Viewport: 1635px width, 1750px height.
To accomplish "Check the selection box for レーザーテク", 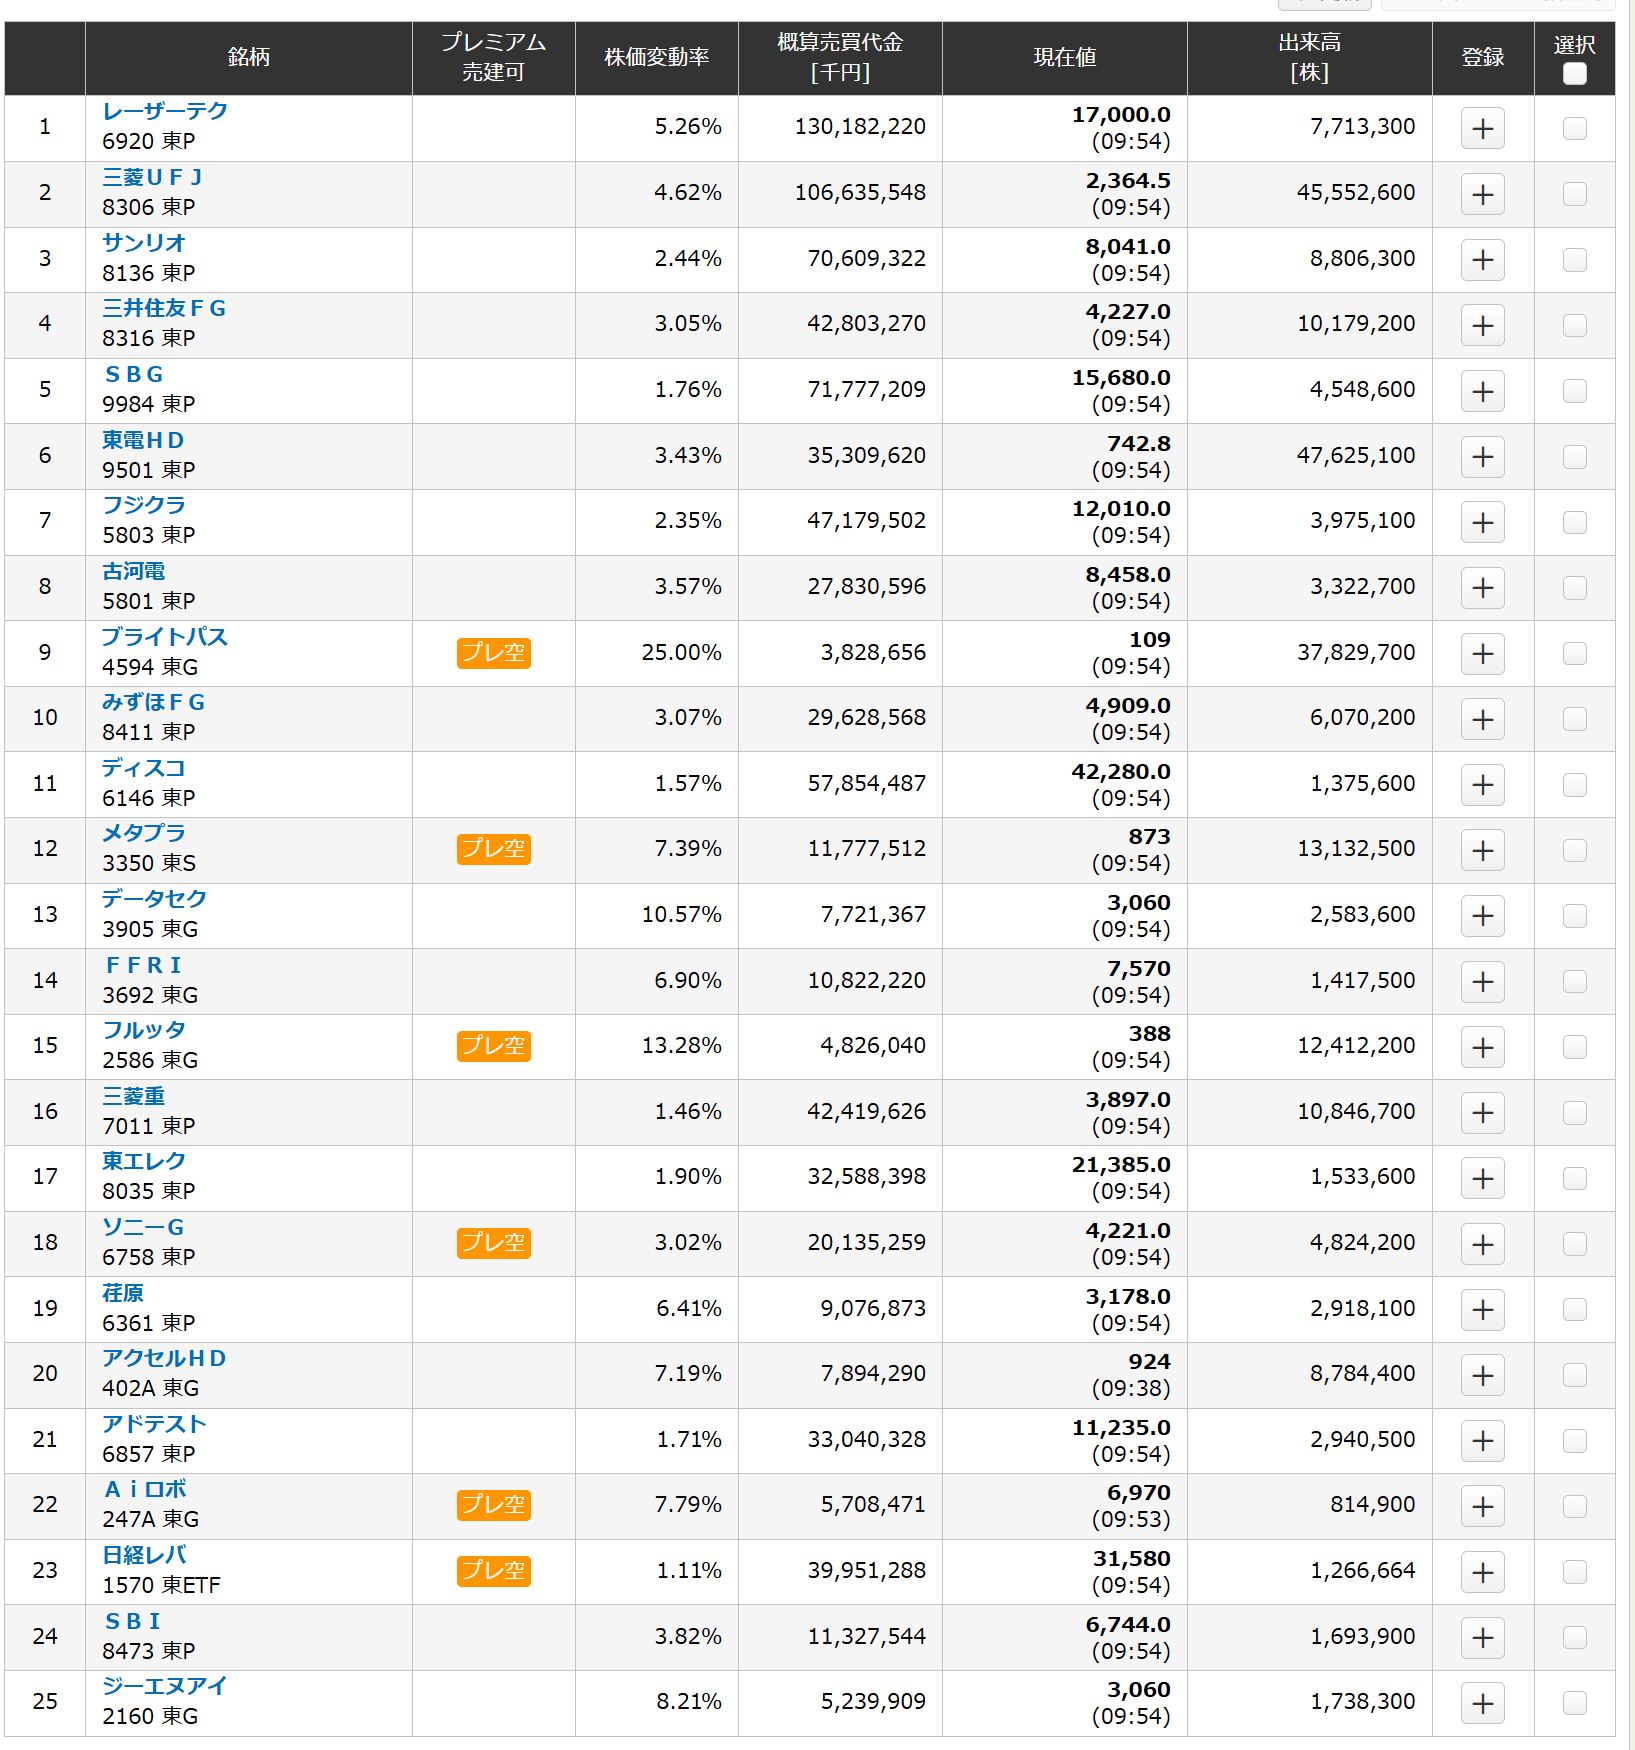I will click(x=1574, y=128).
